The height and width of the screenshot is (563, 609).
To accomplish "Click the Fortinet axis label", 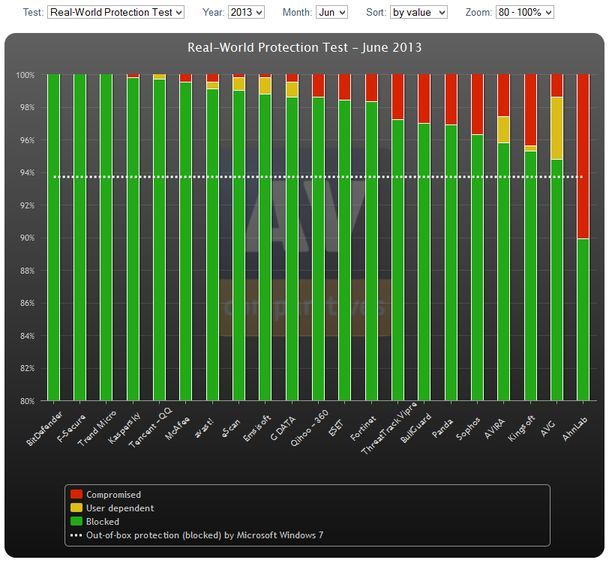I will (363, 428).
